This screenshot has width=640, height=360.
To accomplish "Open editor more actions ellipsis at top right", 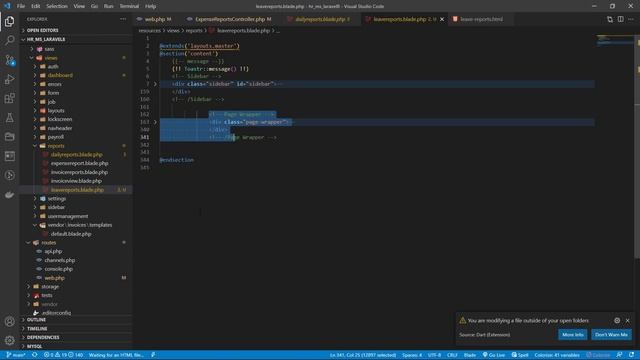I will pos(631,19).
